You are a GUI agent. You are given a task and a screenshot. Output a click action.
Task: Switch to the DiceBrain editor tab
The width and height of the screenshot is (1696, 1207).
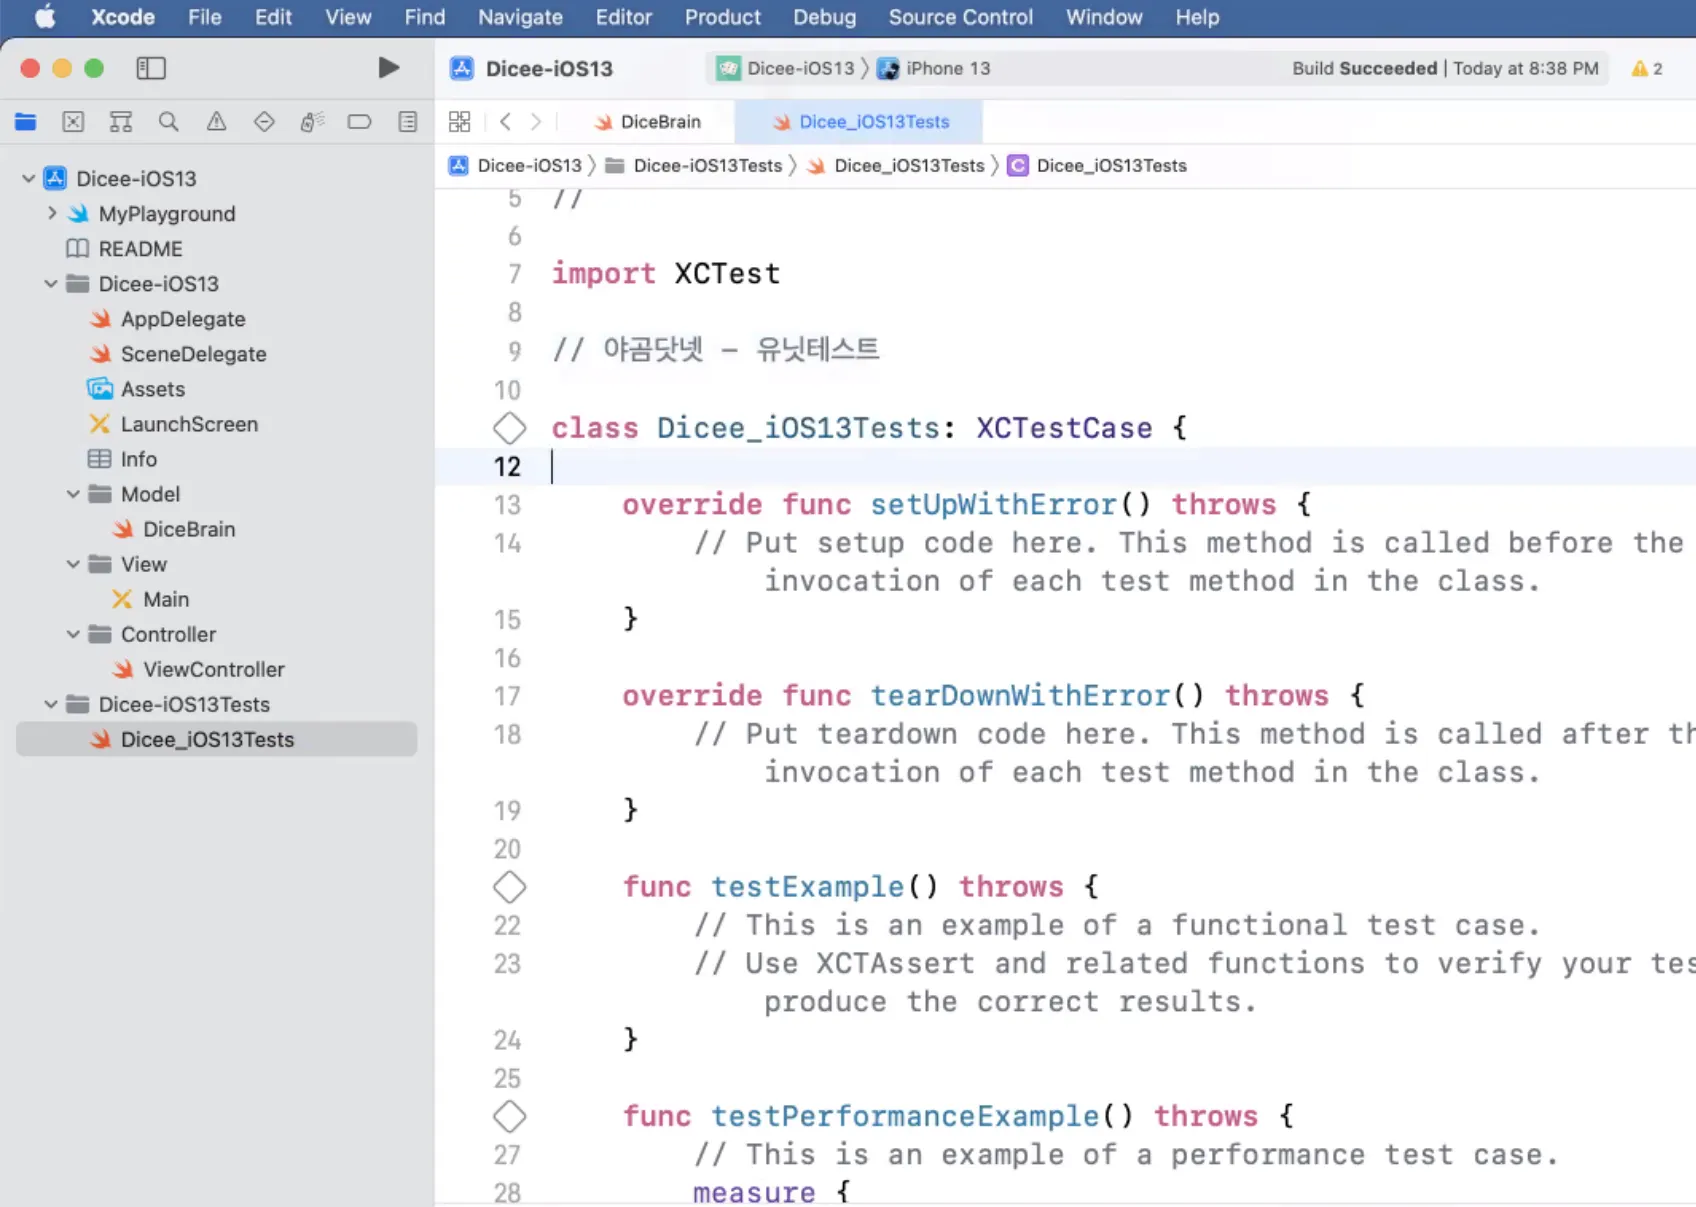click(x=647, y=122)
